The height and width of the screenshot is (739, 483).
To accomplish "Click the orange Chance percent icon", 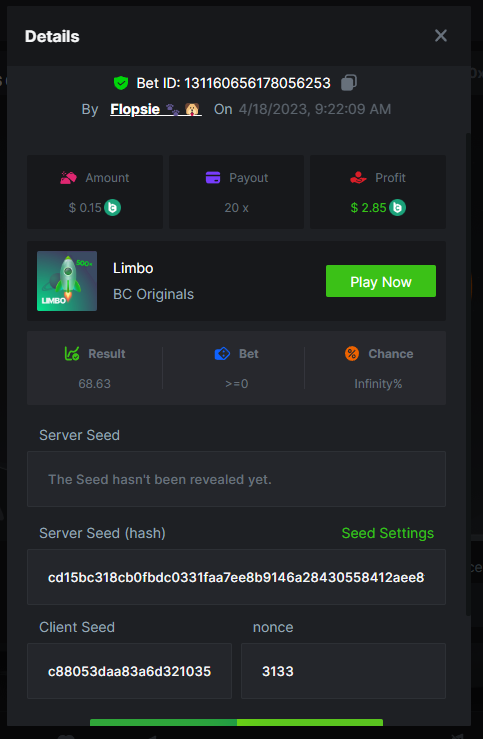I will pyautogui.click(x=352, y=353).
